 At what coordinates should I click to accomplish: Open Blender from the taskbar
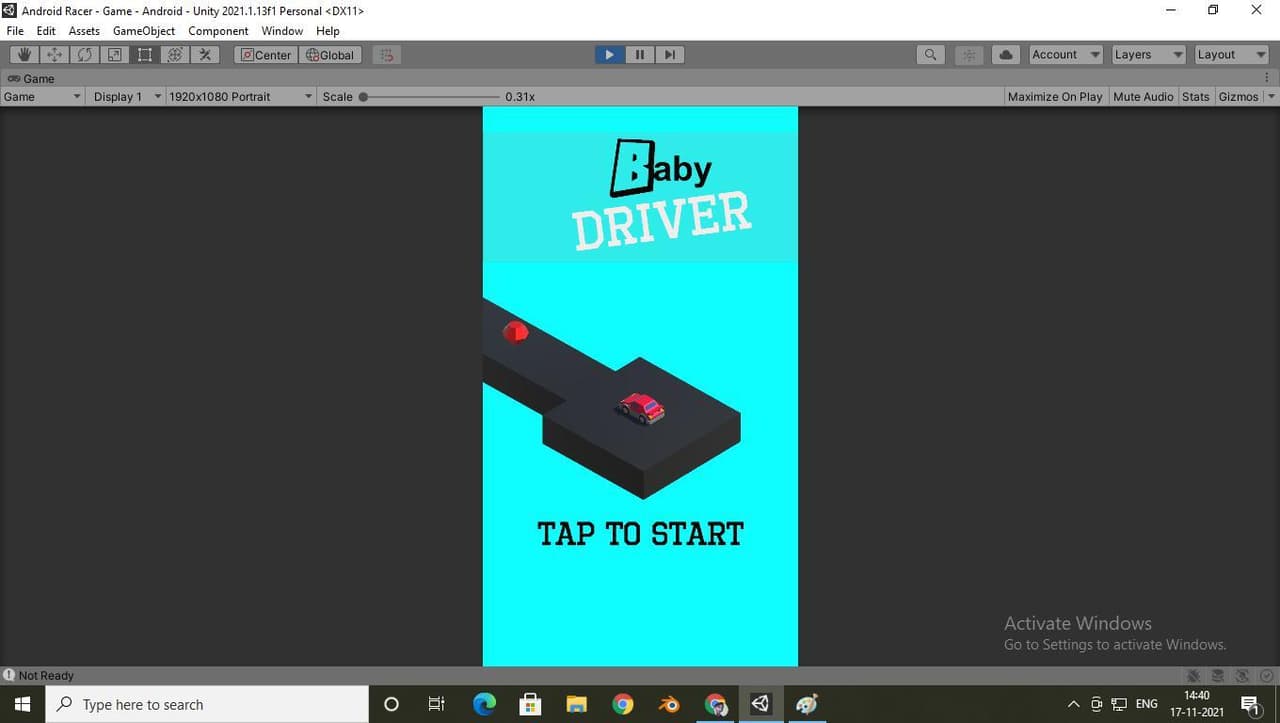pos(669,704)
